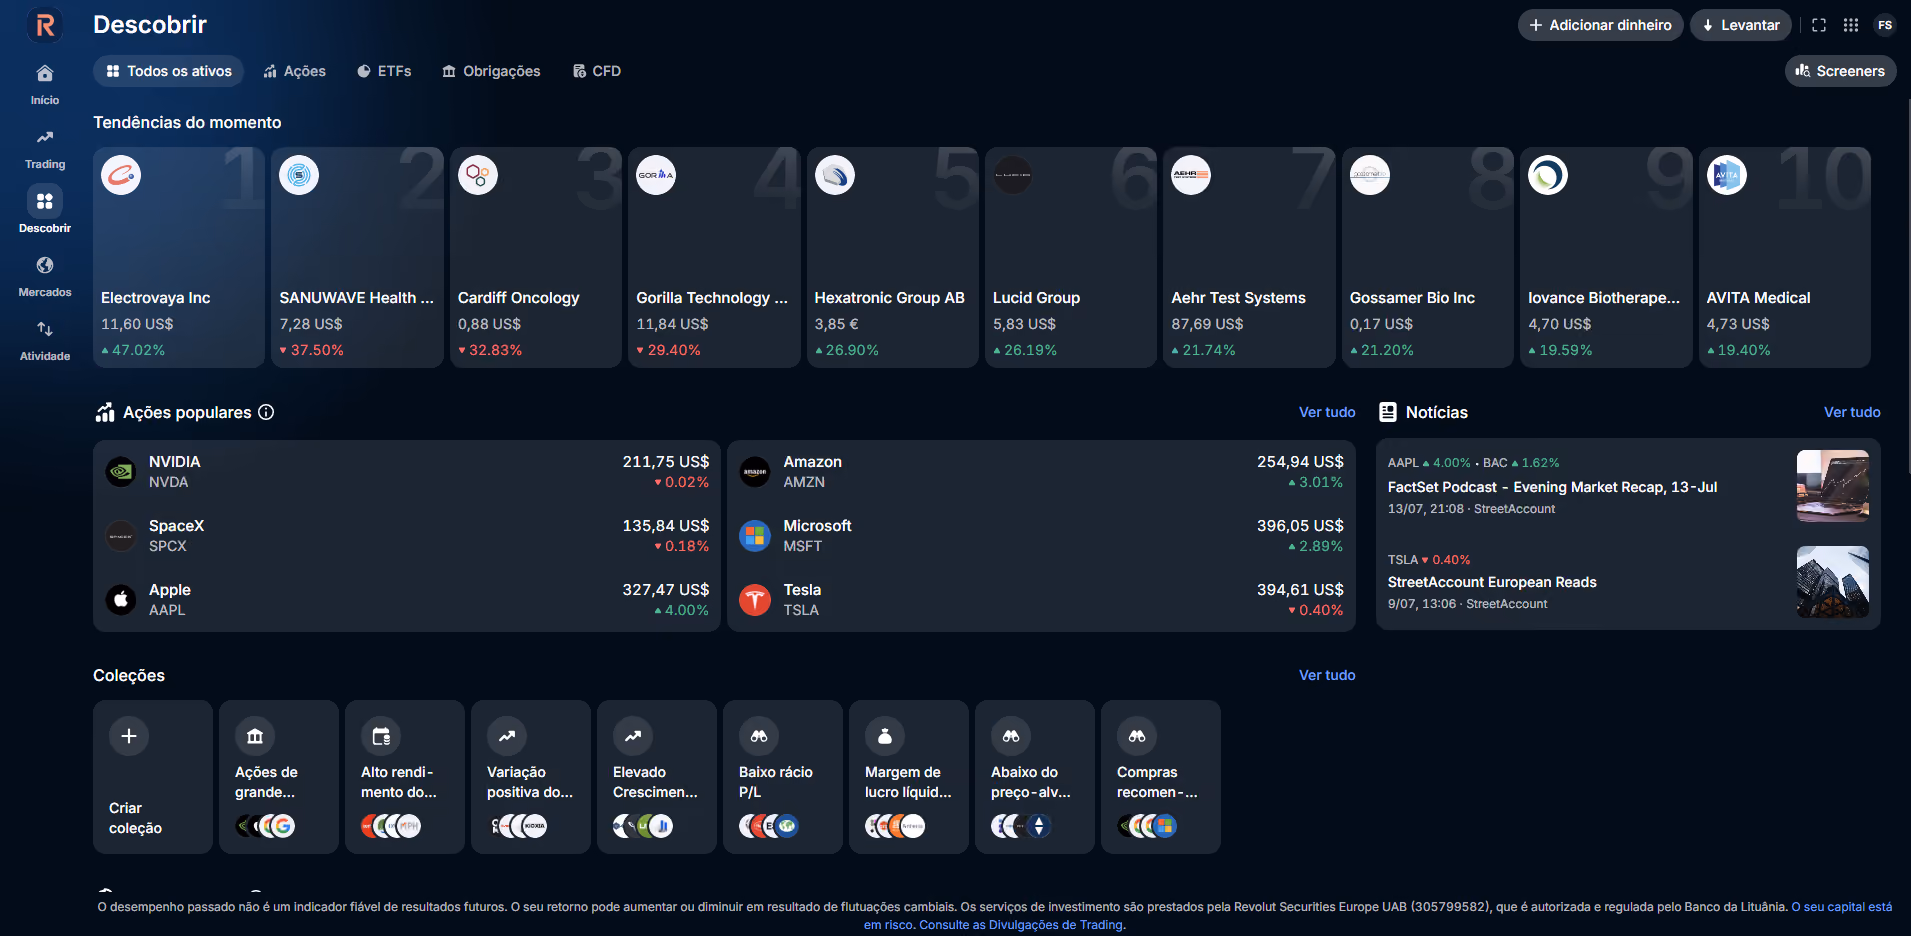Open the Elevado Crescimento collection card

(x=657, y=777)
